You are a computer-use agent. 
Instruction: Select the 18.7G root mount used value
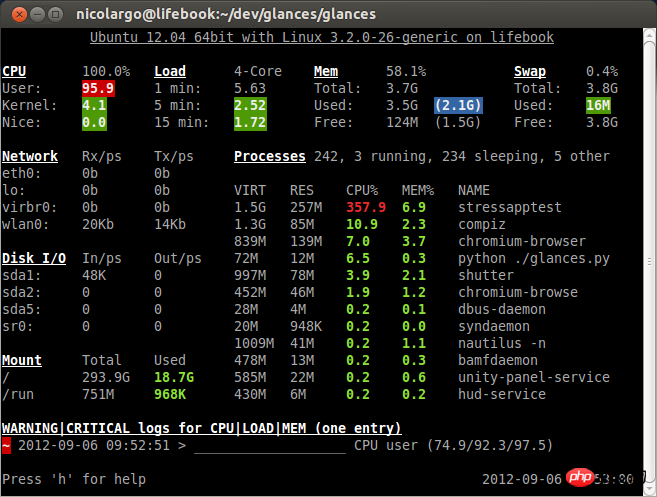point(174,377)
